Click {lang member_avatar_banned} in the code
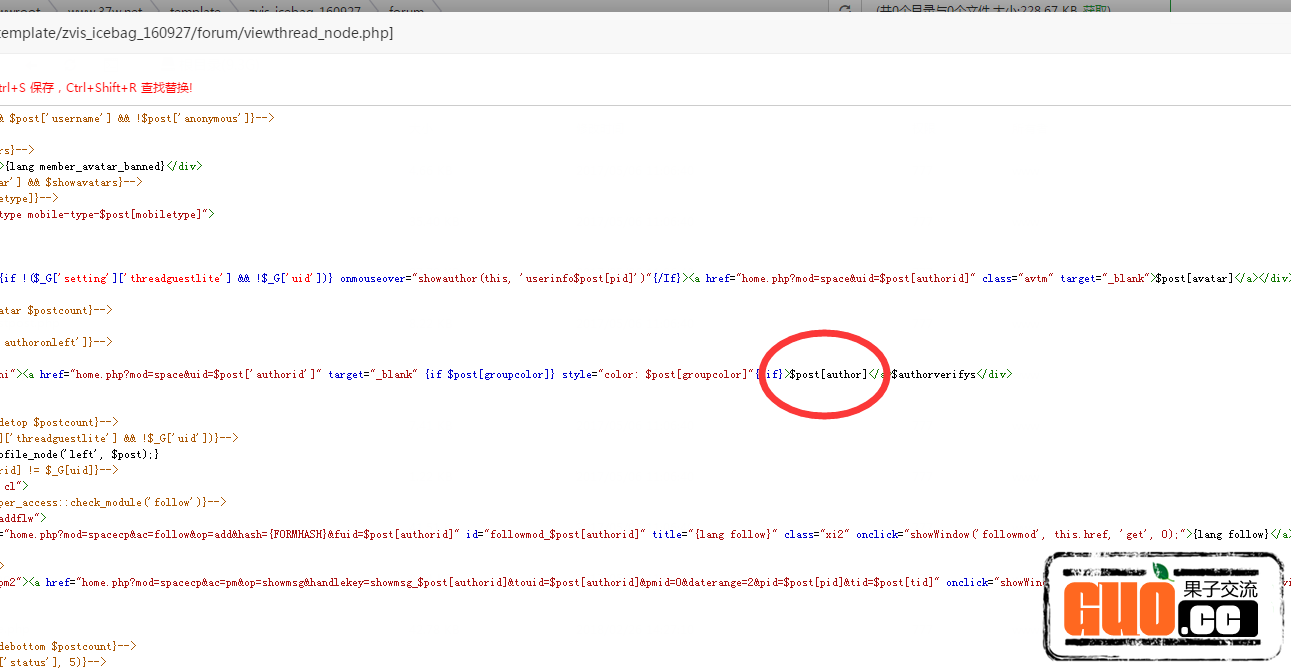The height and width of the screenshot is (668, 1291). pos(86,166)
